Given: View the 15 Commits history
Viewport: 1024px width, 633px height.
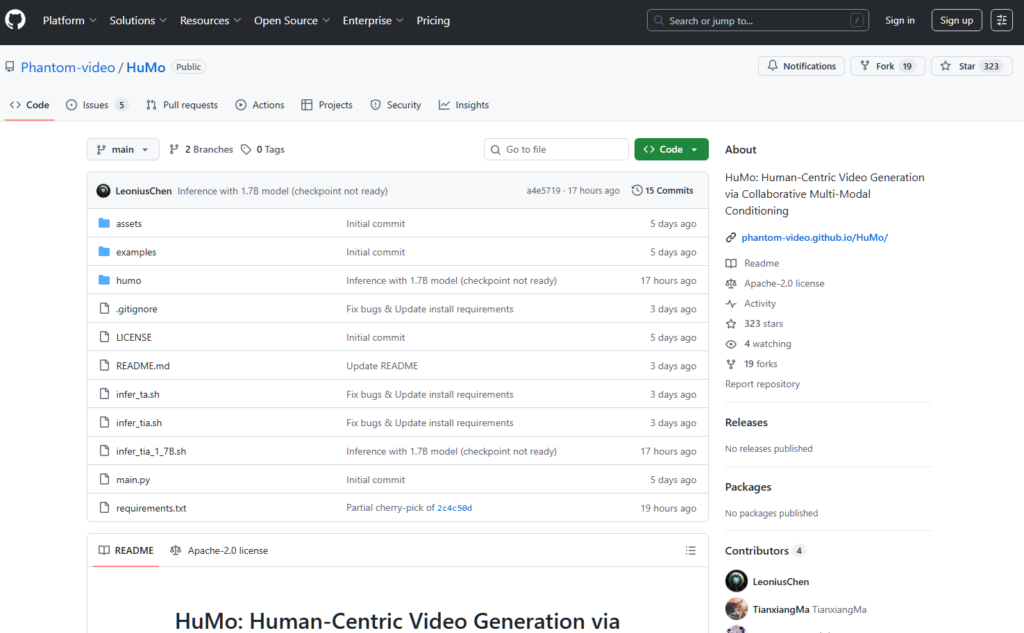Looking at the screenshot, I should [662, 191].
